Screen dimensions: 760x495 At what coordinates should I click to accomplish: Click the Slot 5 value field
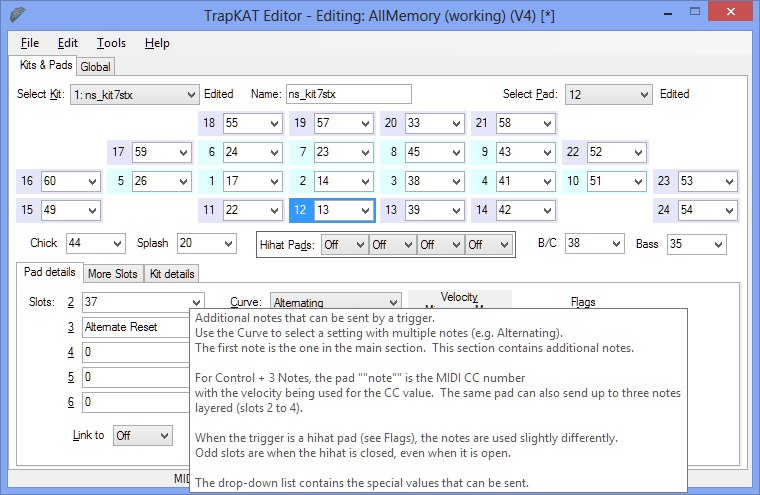[136, 377]
